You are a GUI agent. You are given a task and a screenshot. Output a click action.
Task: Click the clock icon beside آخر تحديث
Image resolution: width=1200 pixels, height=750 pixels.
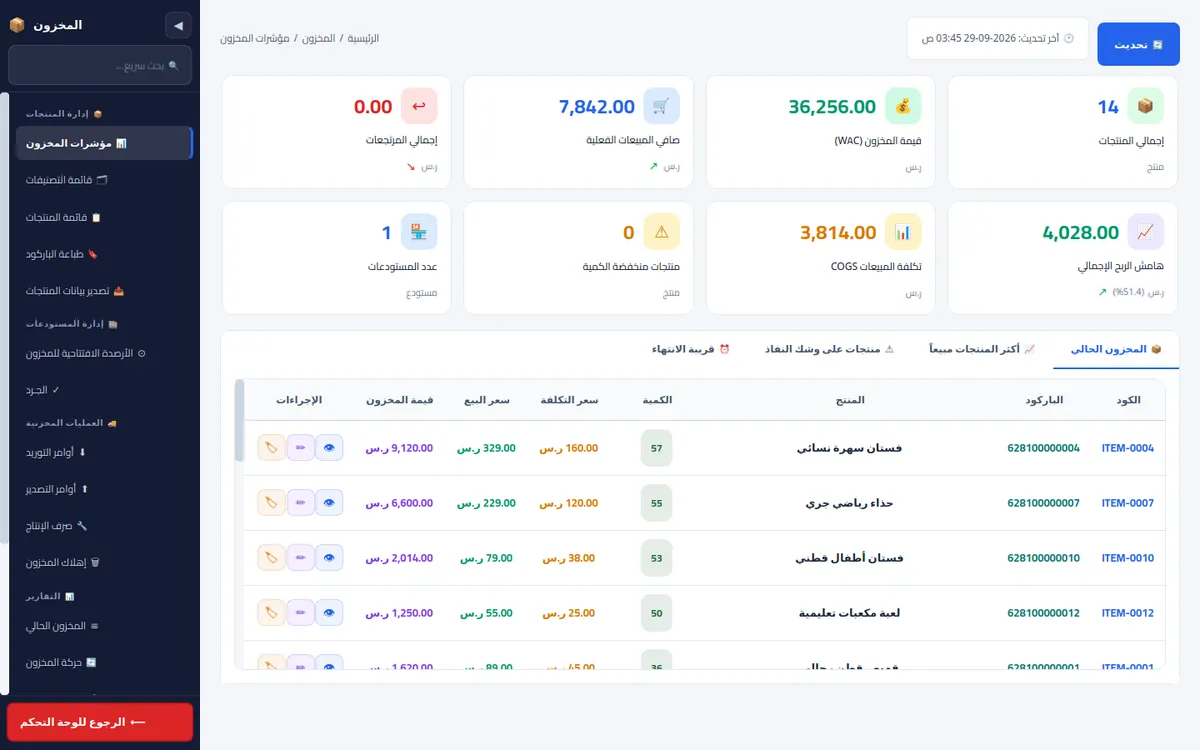pos(1068,38)
